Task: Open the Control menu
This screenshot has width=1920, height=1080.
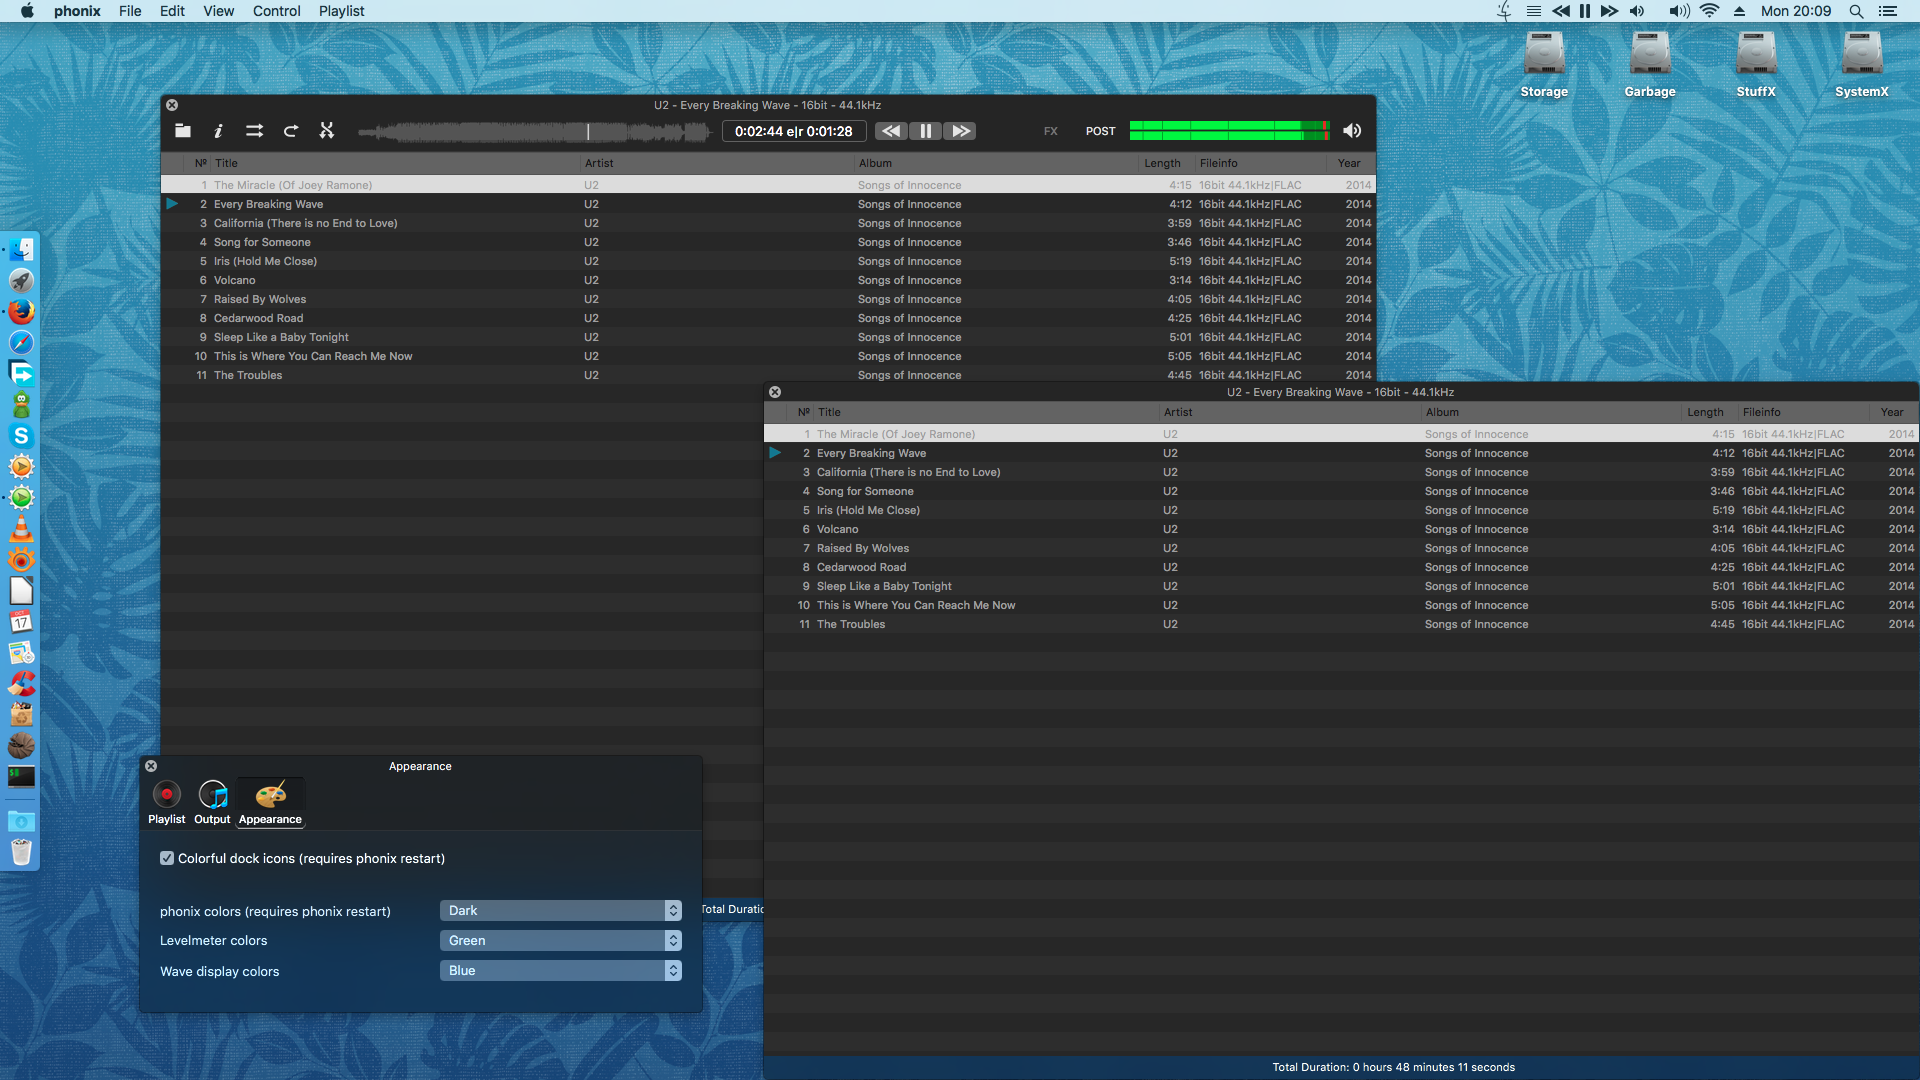Action: coord(276,11)
